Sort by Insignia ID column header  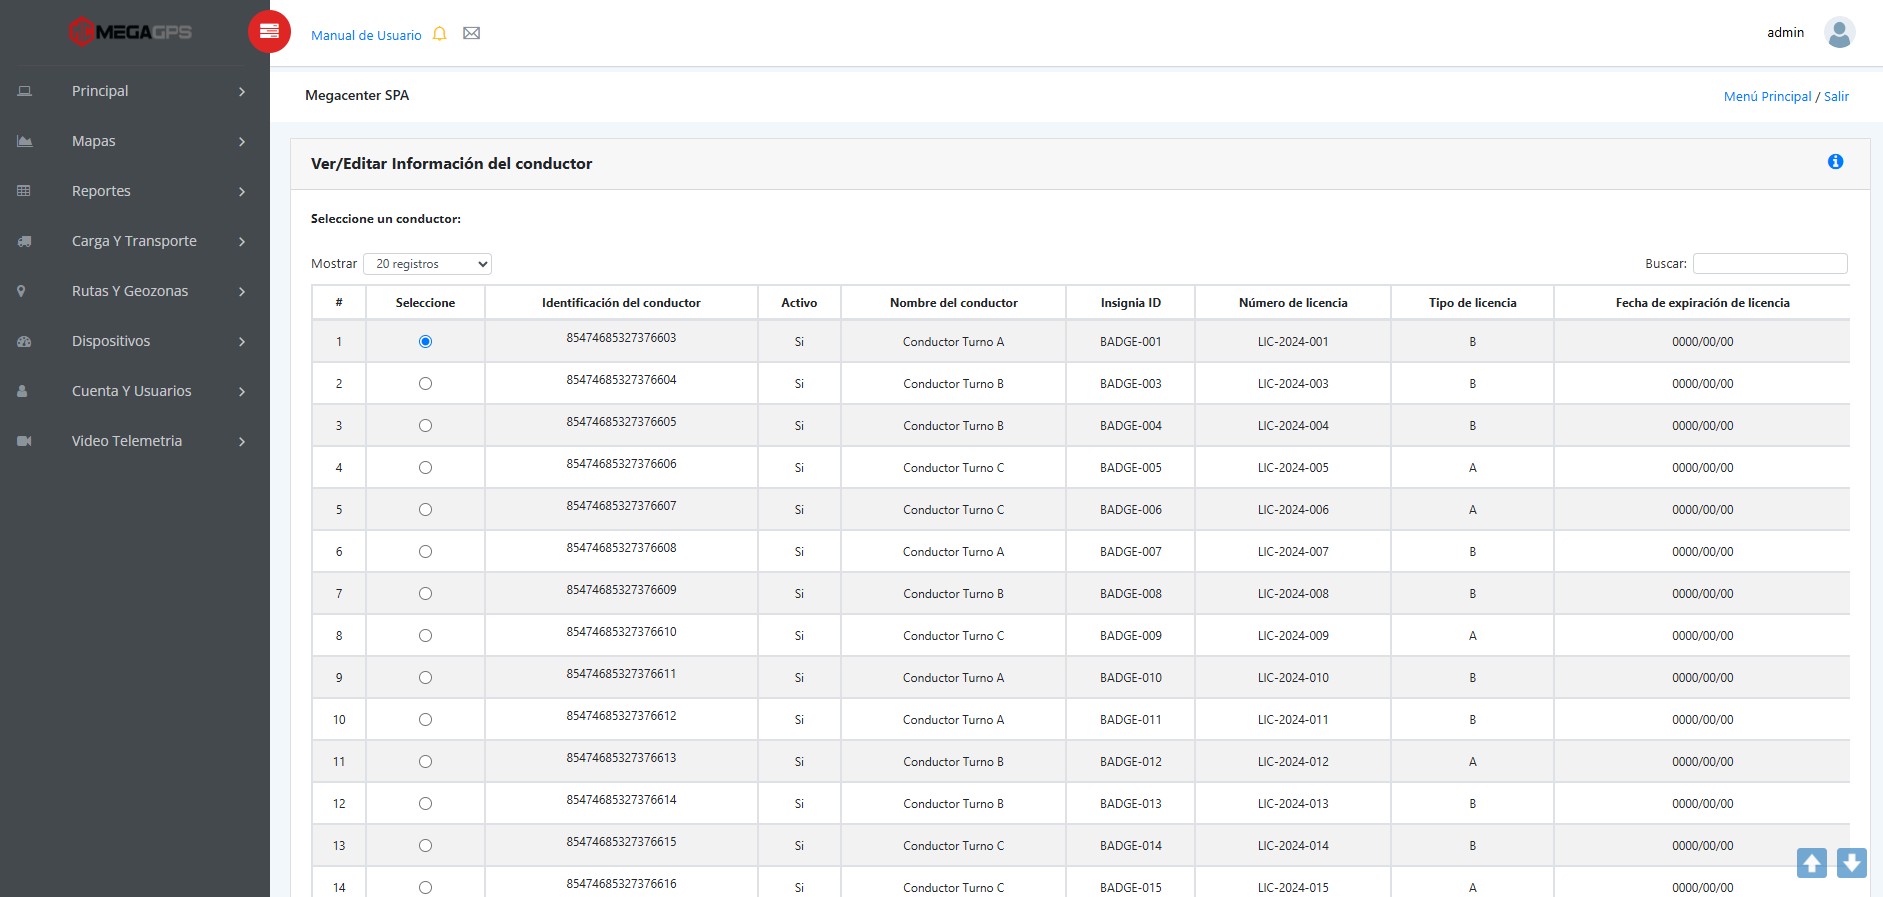pos(1130,303)
